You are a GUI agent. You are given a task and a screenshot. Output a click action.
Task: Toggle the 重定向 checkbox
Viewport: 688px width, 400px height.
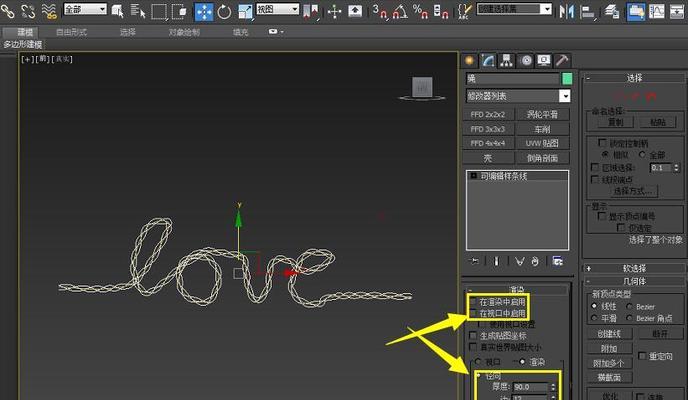pyautogui.click(x=642, y=356)
